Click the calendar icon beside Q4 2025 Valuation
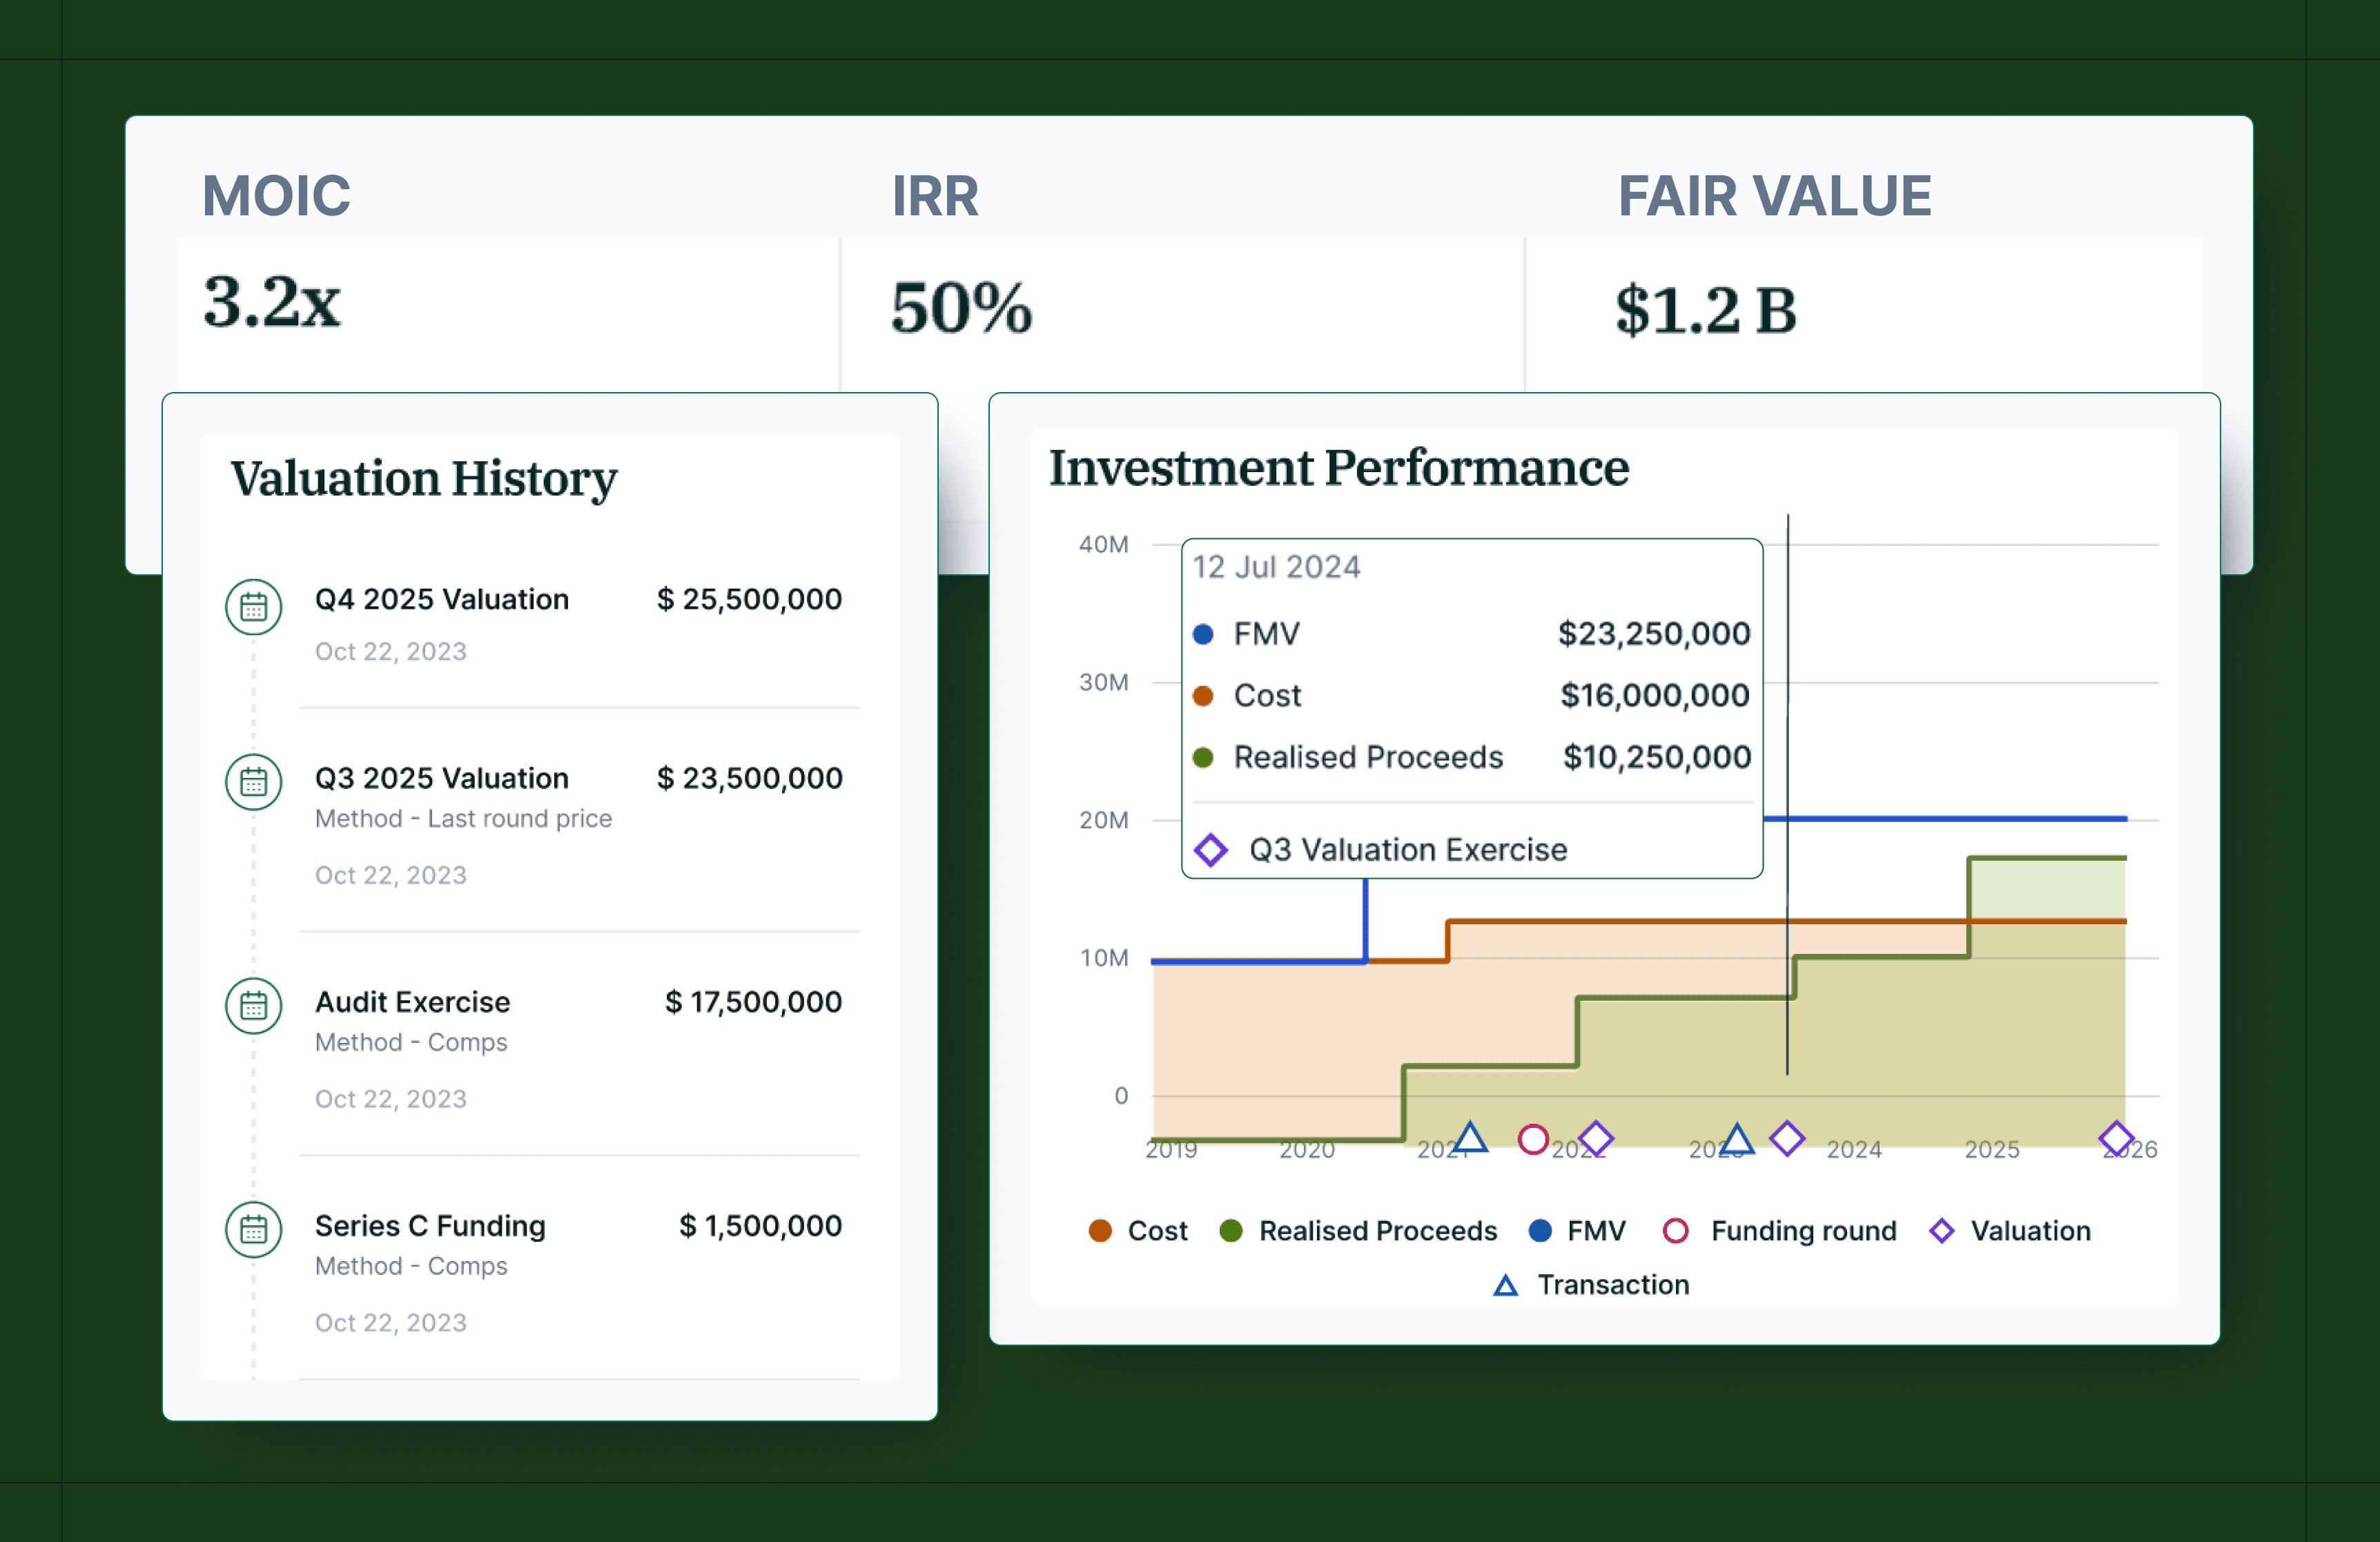Viewport: 2380px width, 1542px height. pos(253,607)
